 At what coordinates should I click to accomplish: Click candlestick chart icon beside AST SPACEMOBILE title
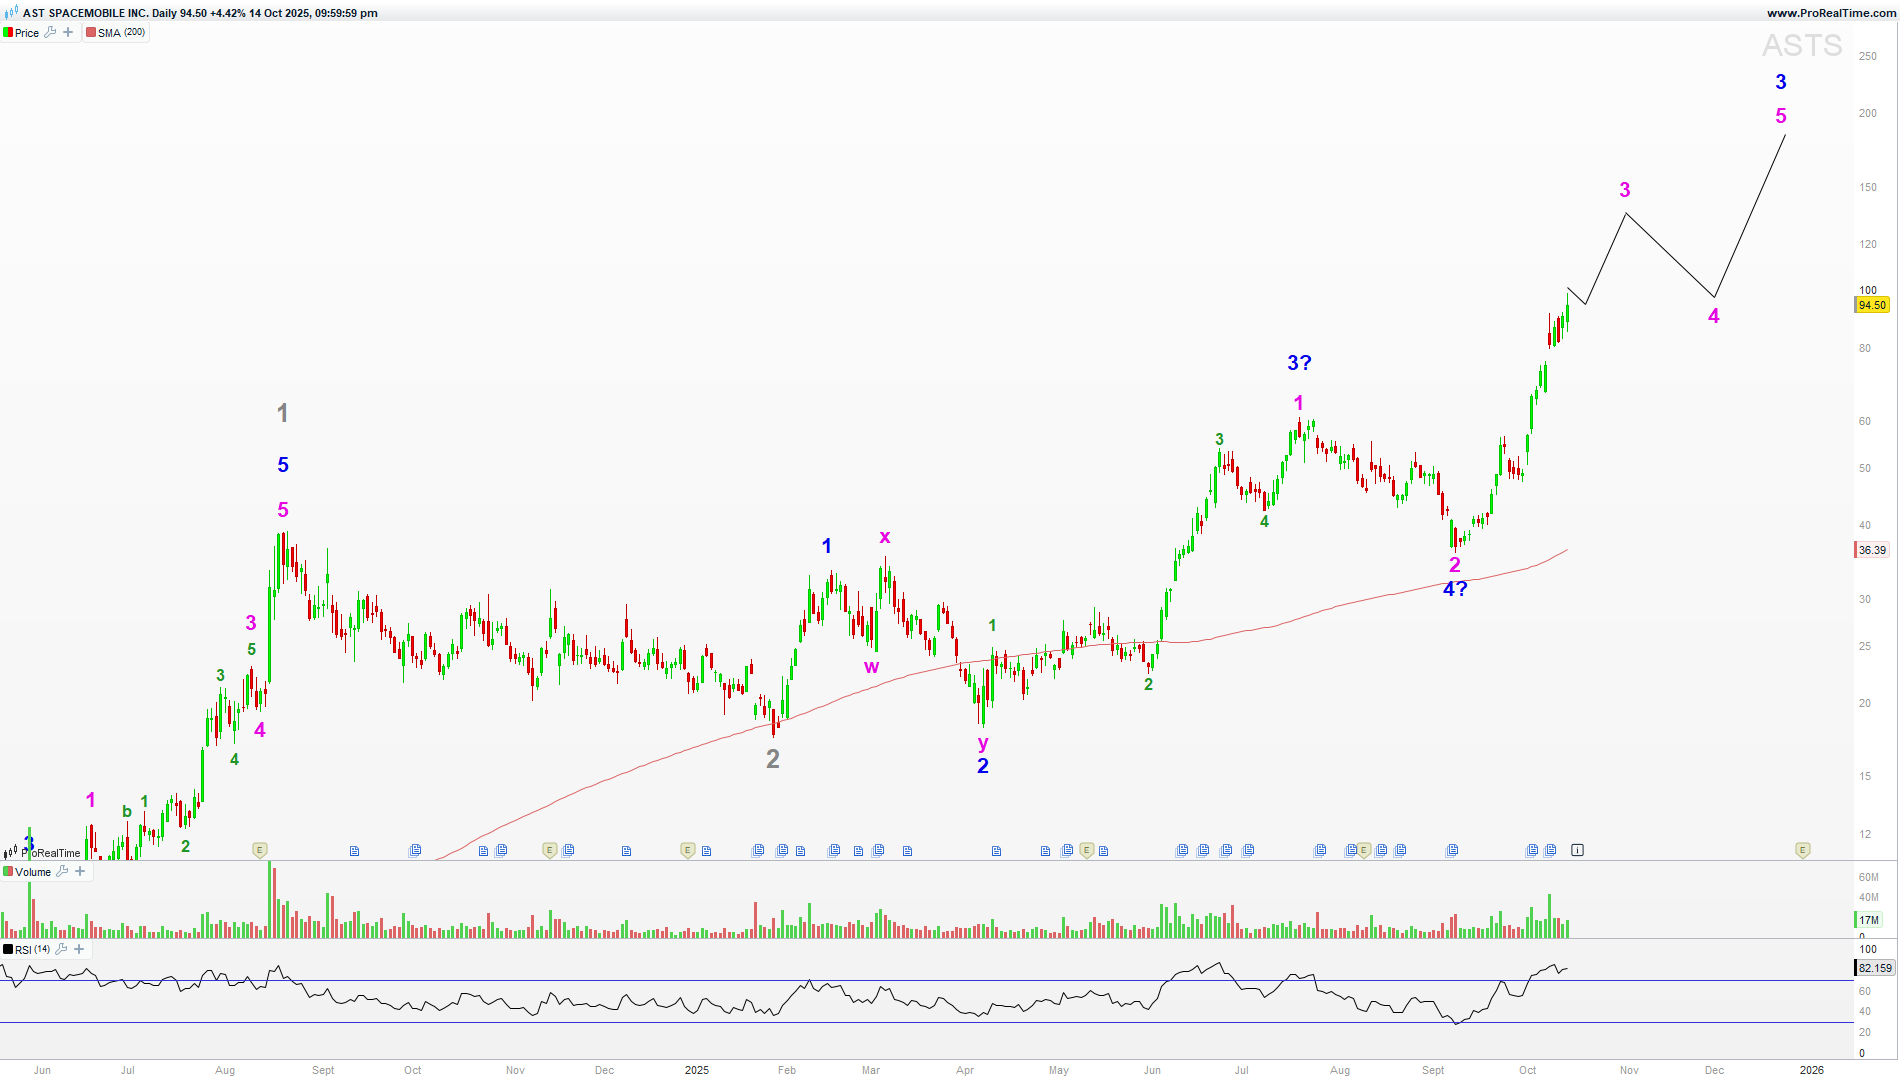pos(10,13)
